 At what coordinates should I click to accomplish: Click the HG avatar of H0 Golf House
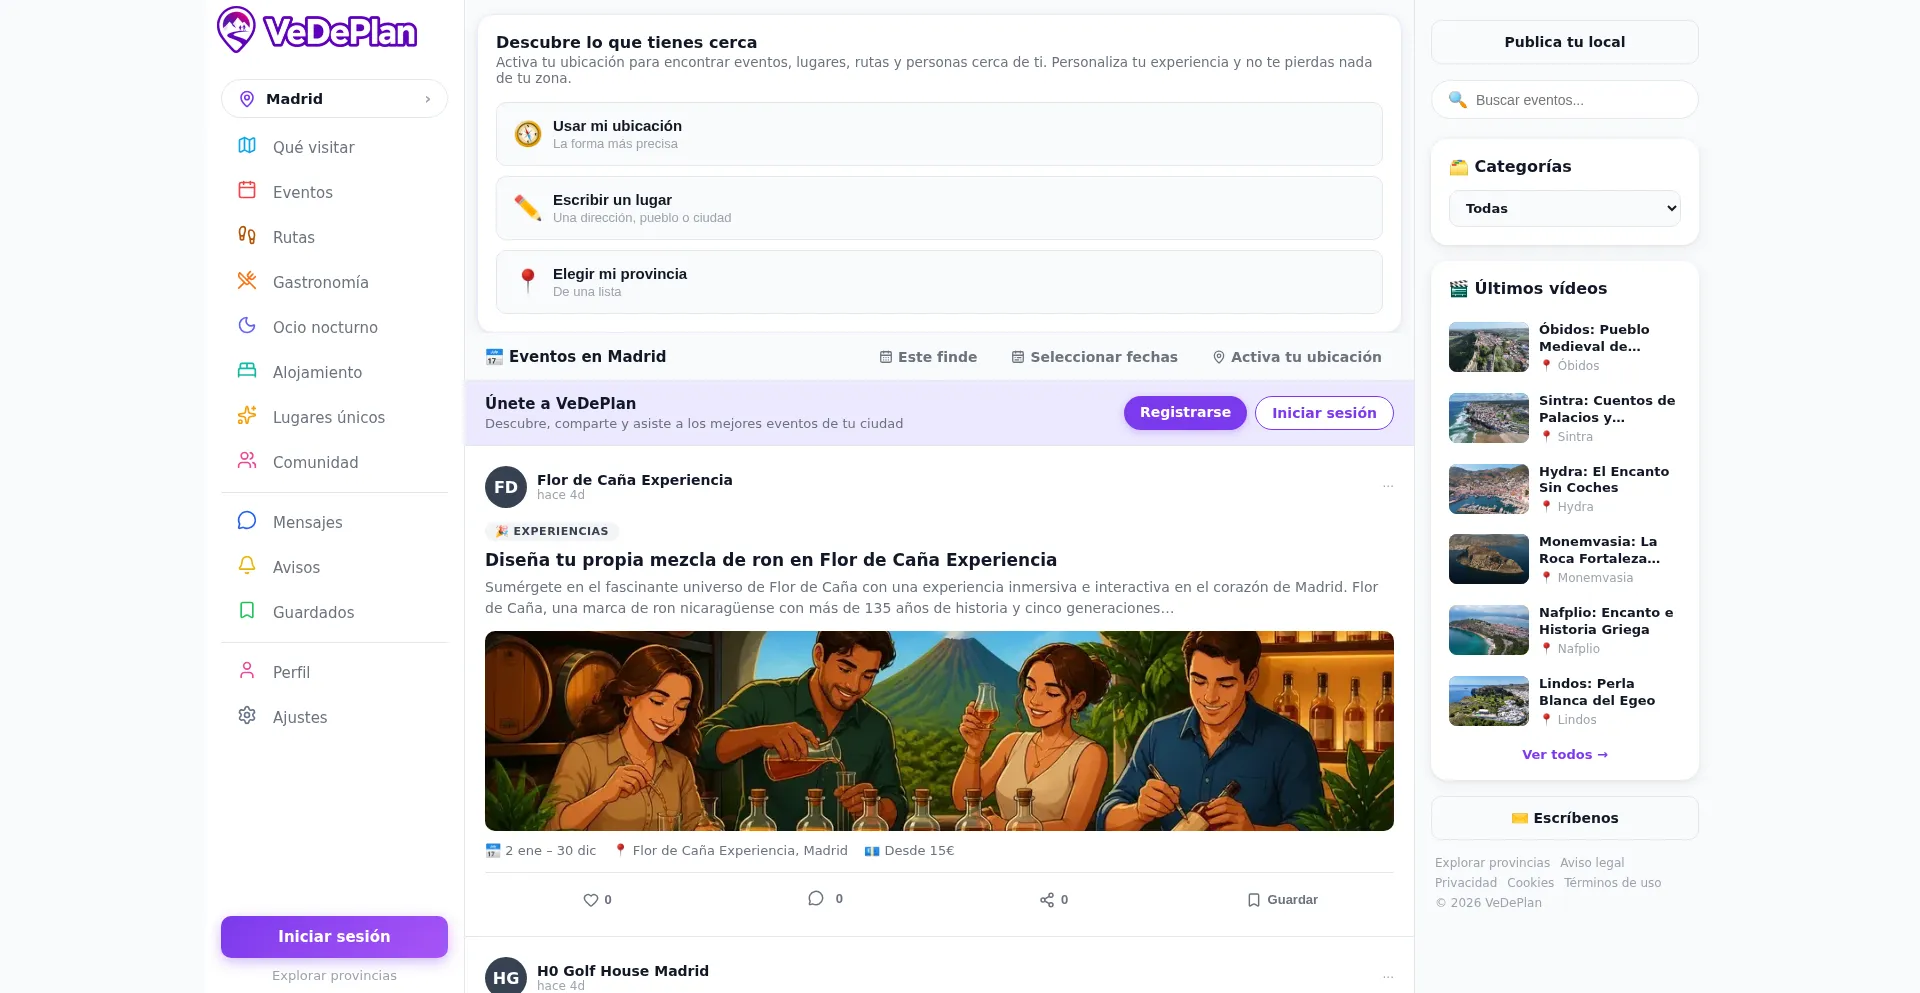click(506, 976)
